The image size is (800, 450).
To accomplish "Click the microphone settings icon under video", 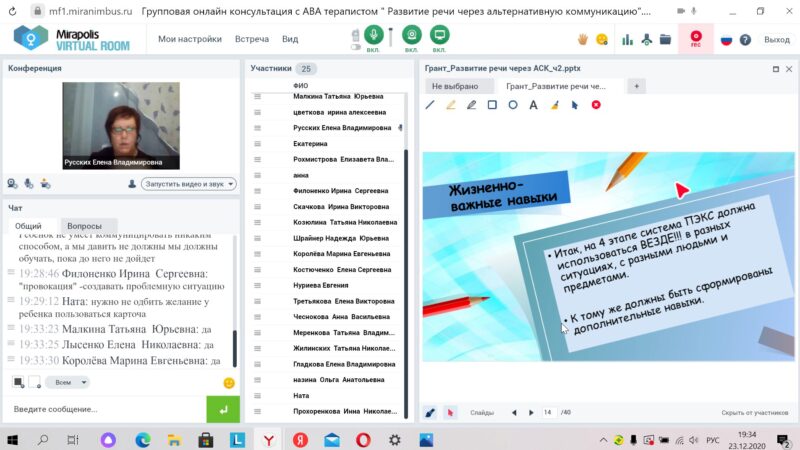I will tap(29, 184).
